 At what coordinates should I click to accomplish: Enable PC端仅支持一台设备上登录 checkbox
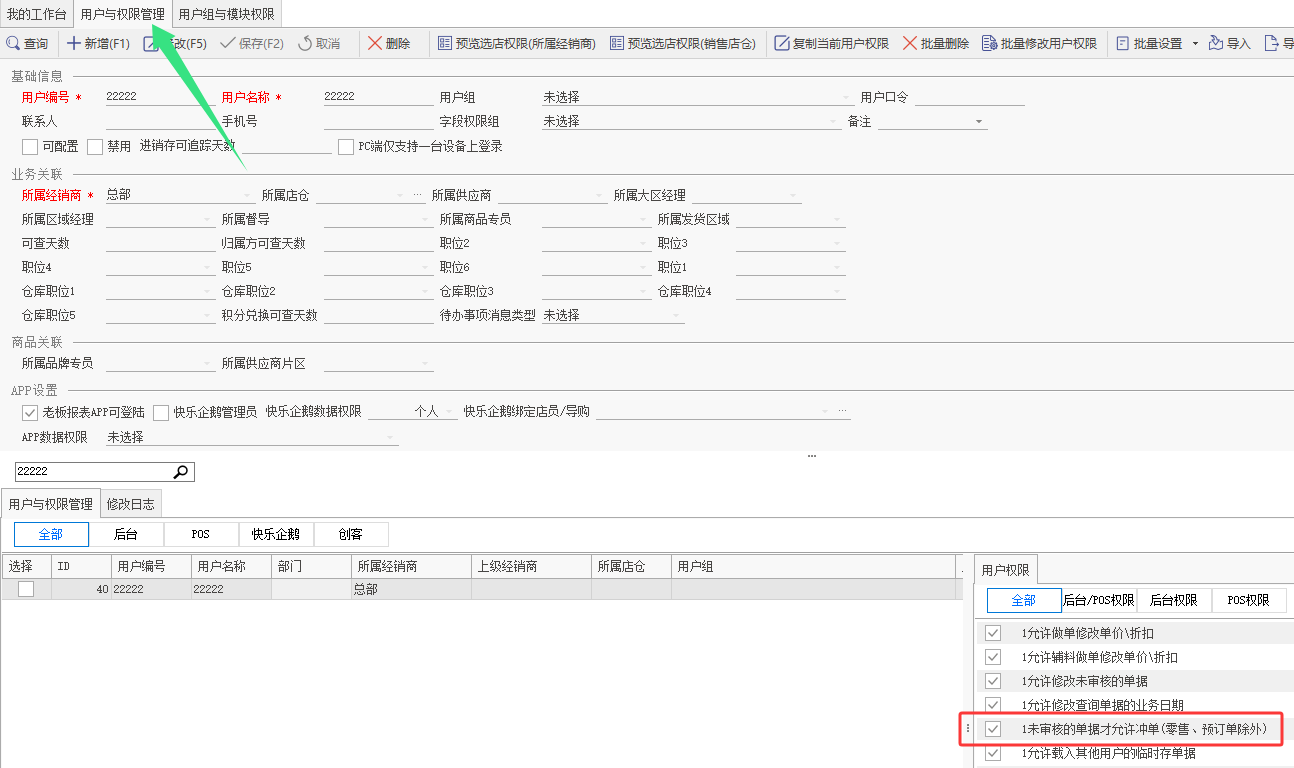(346, 147)
